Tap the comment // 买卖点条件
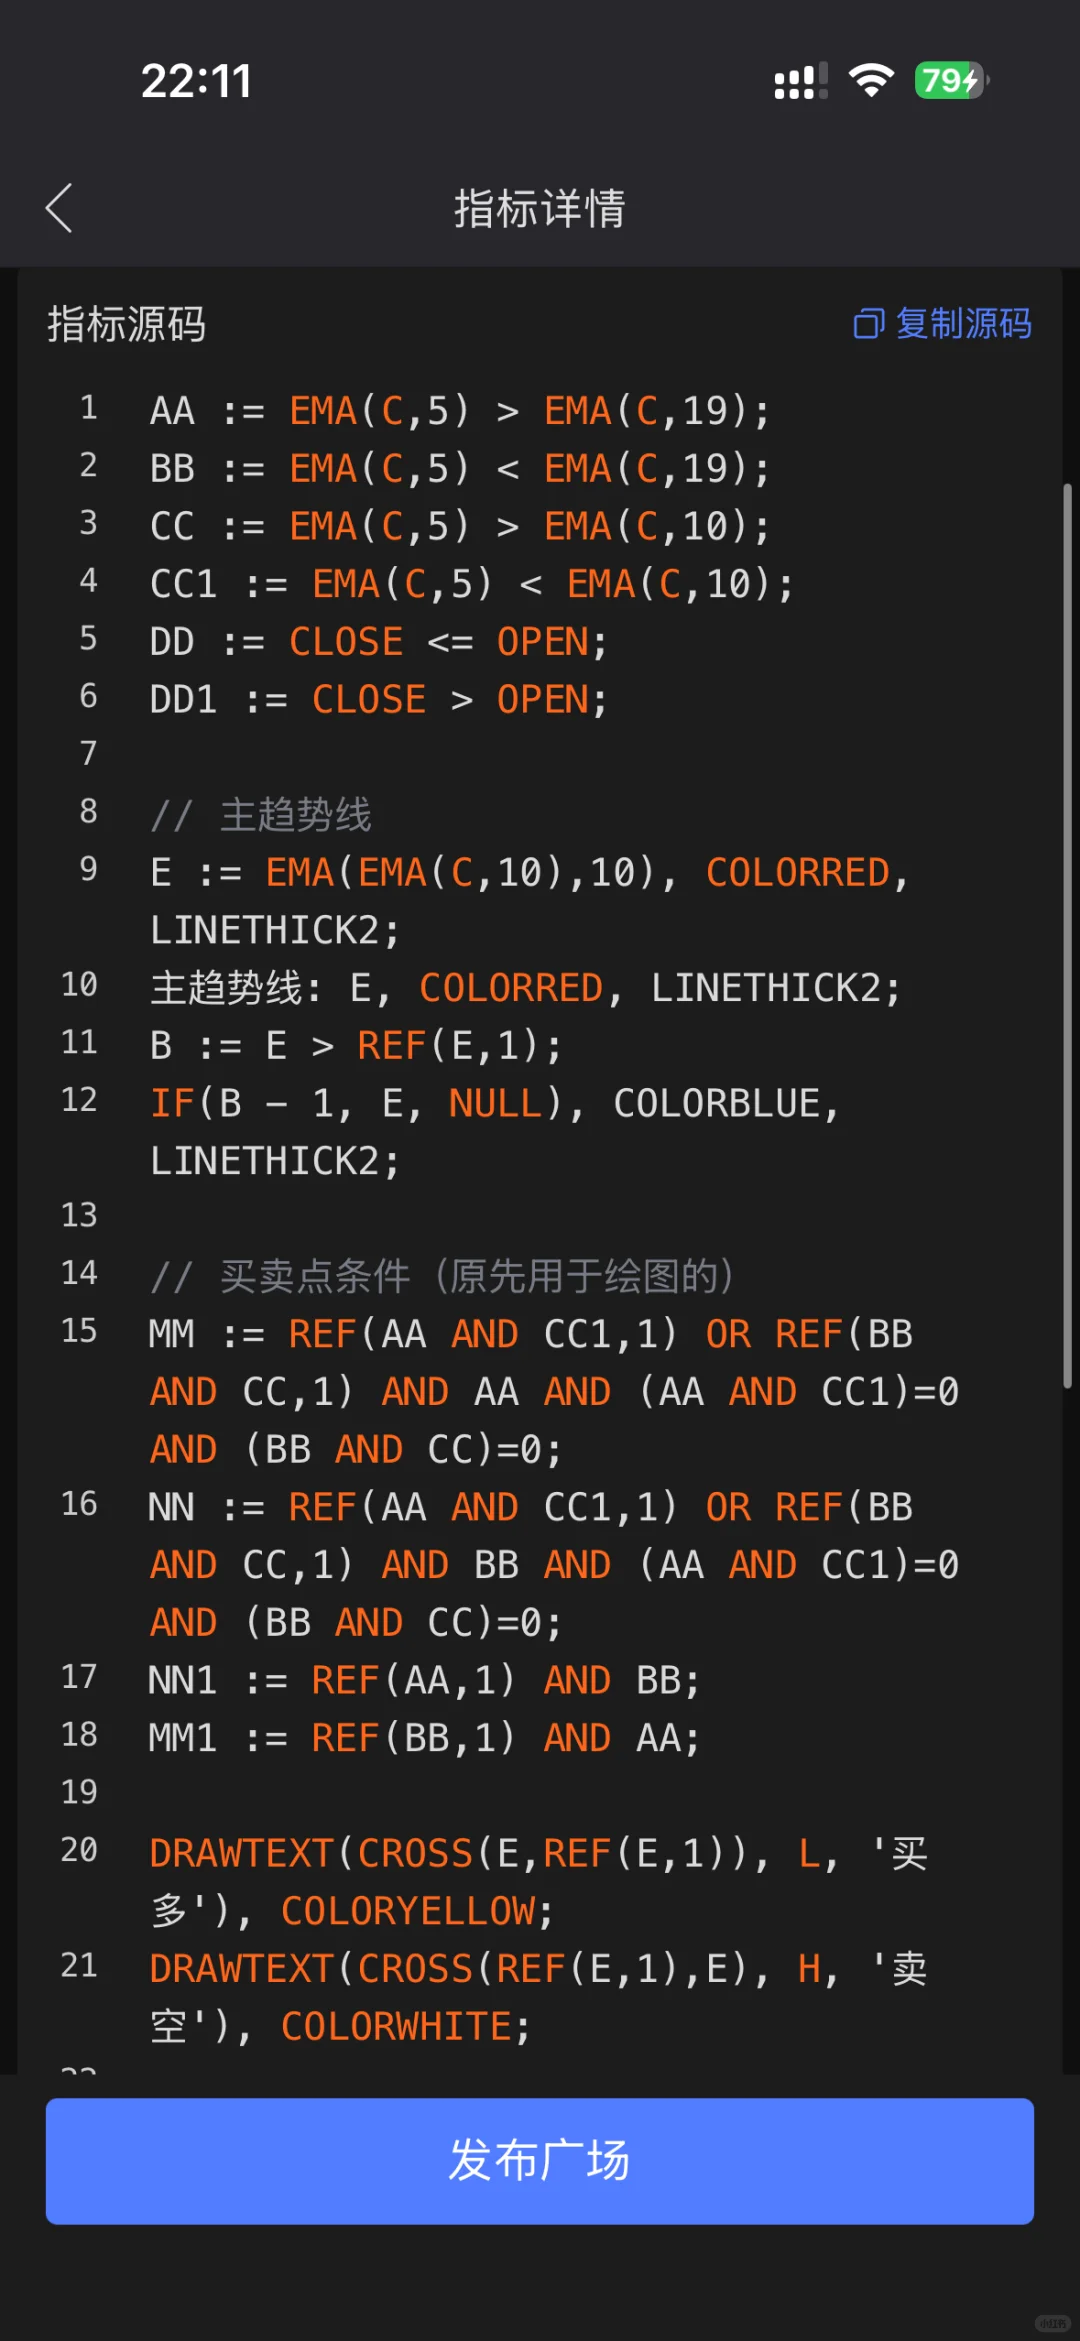The width and height of the screenshot is (1080, 2341). click(442, 1277)
